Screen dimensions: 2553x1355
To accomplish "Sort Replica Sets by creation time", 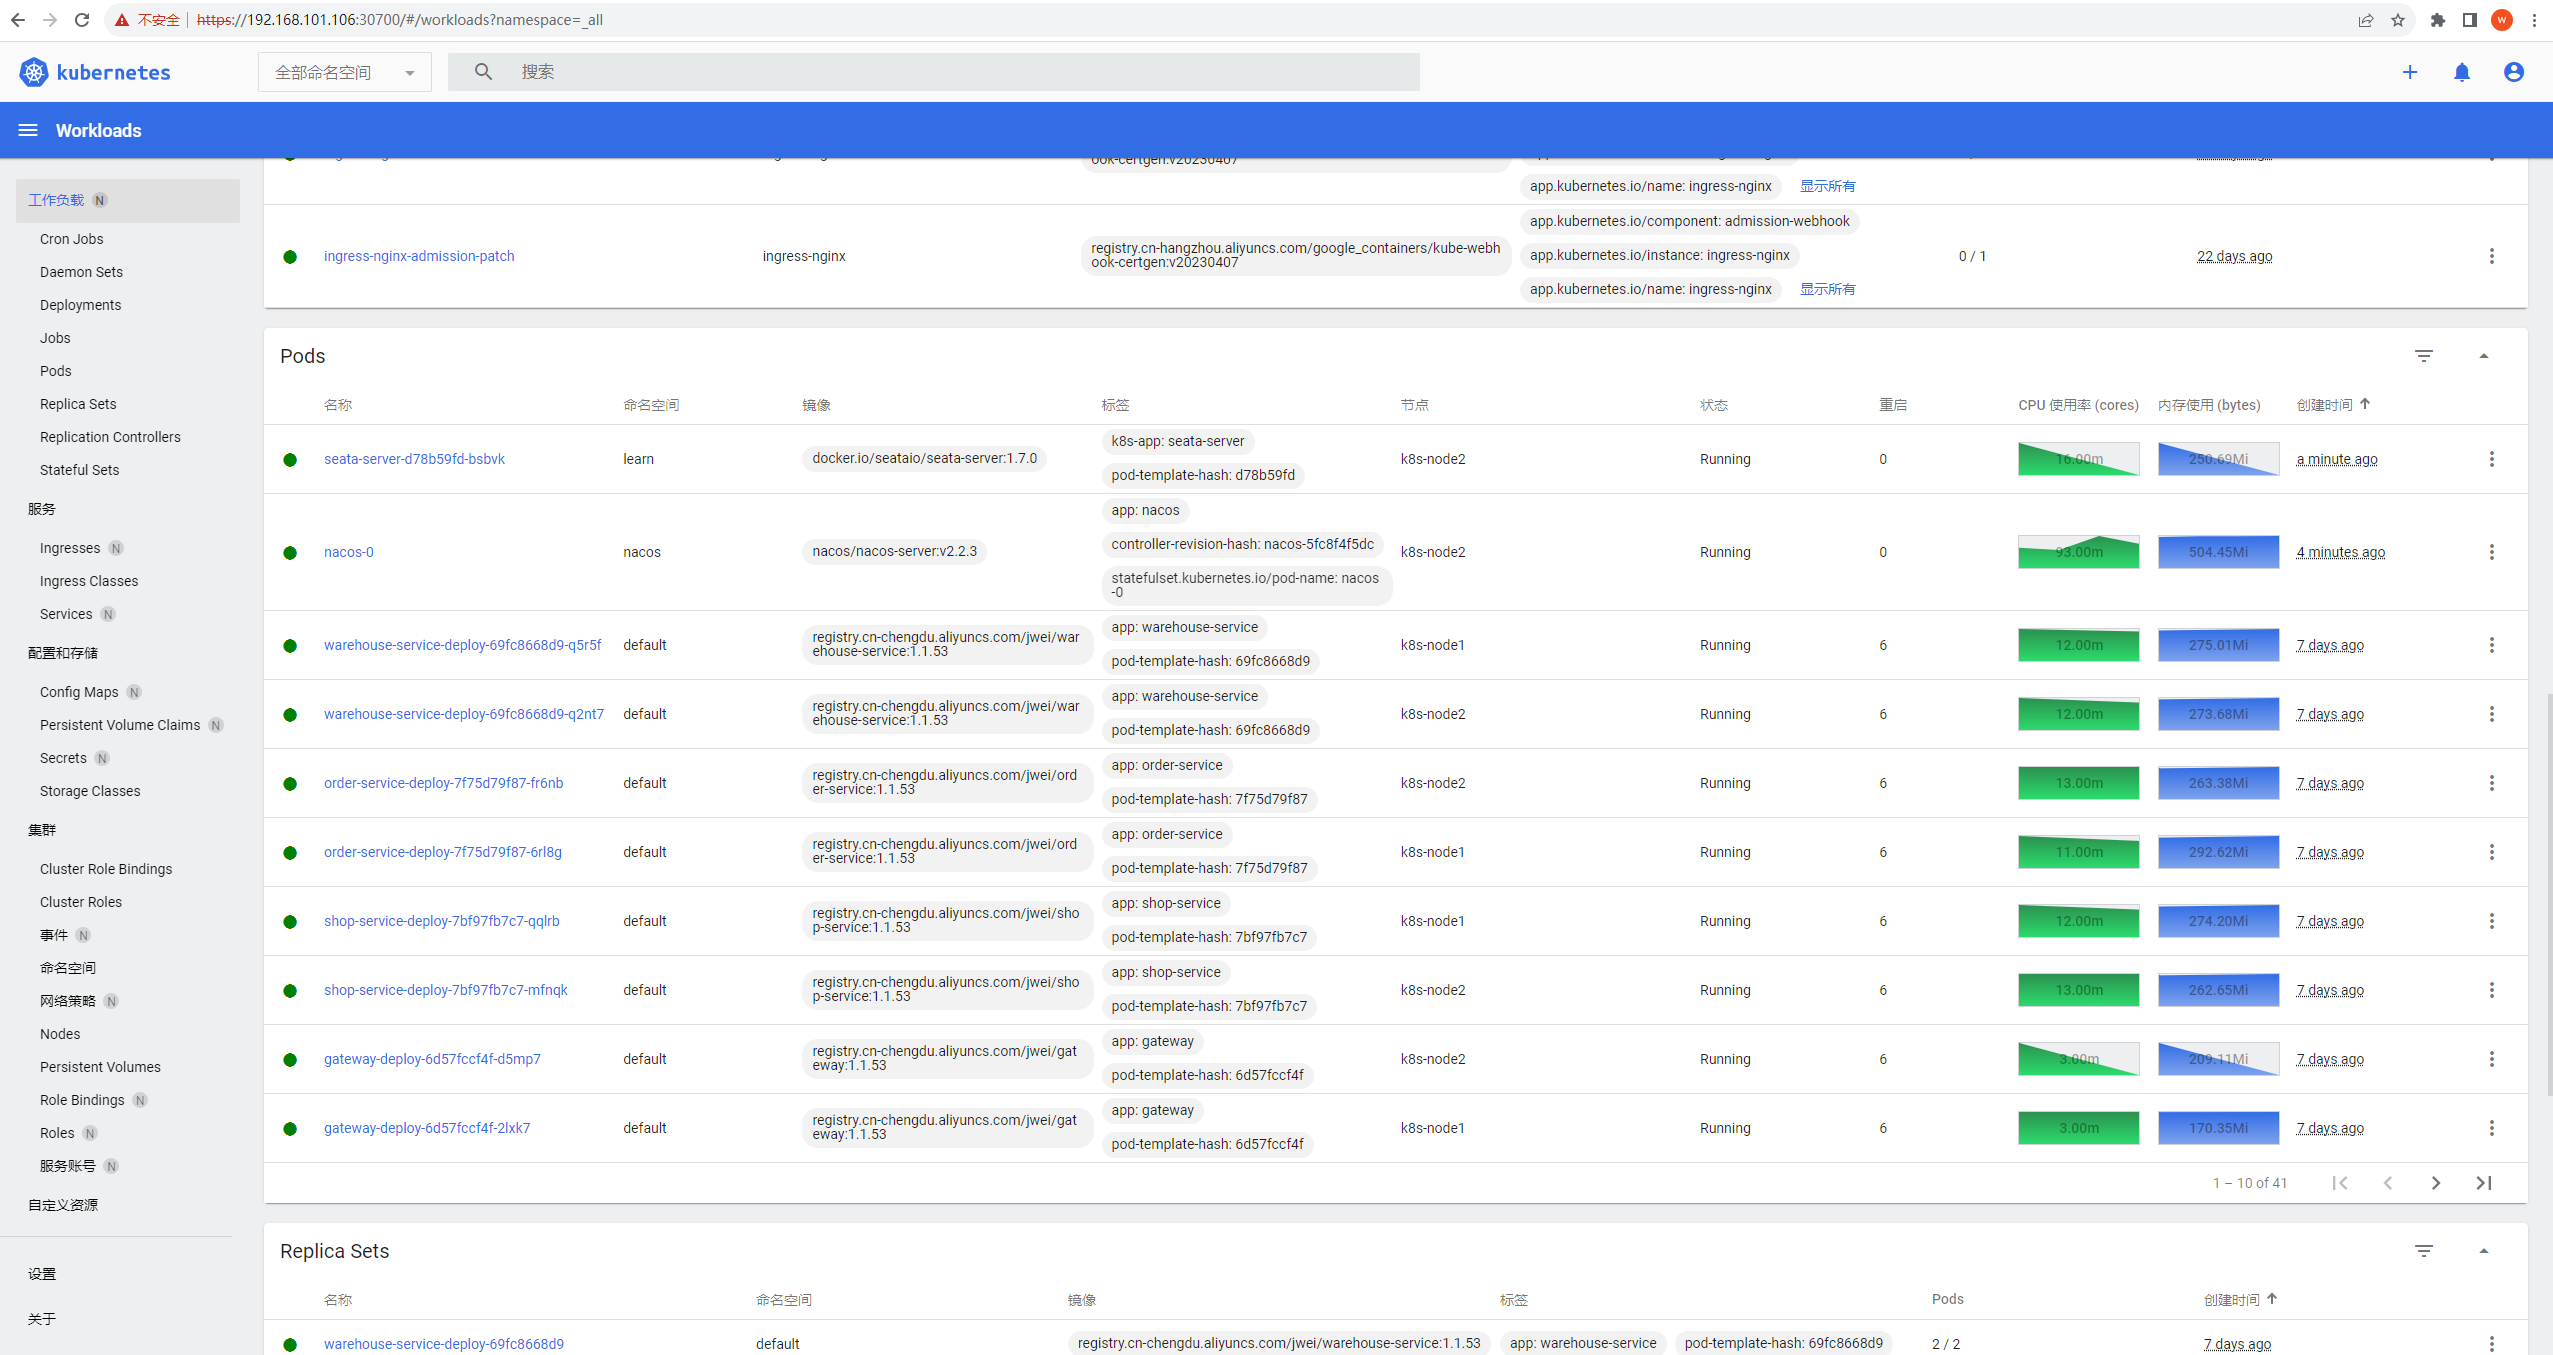I will click(x=2240, y=1300).
